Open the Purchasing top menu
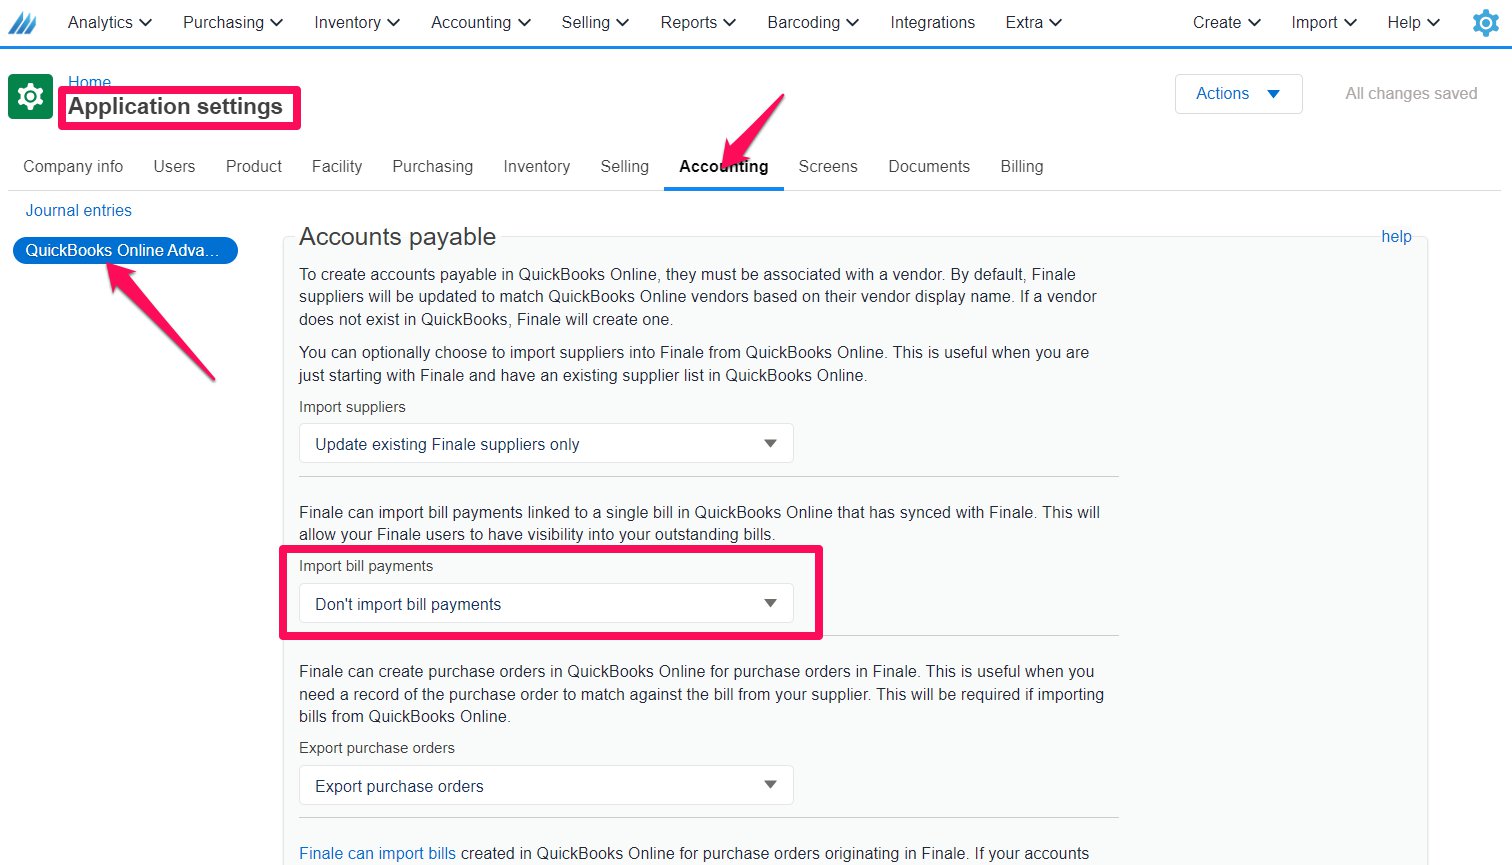Screen dimensions: 1512x865 [x=233, y=22]
